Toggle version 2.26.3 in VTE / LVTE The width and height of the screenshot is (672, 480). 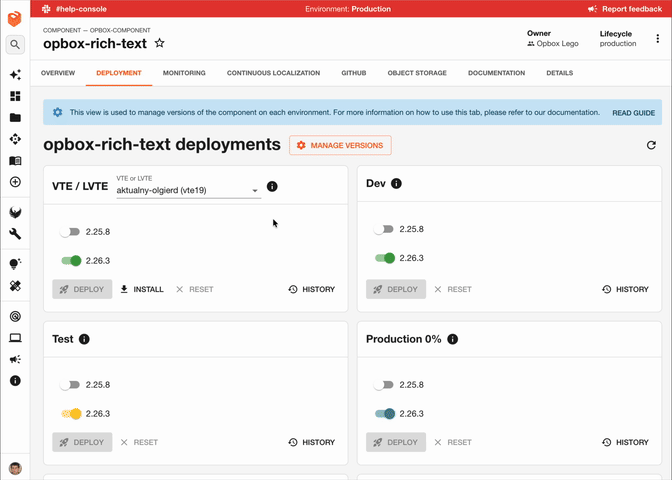pyautogui.click(x=71, y=261)
